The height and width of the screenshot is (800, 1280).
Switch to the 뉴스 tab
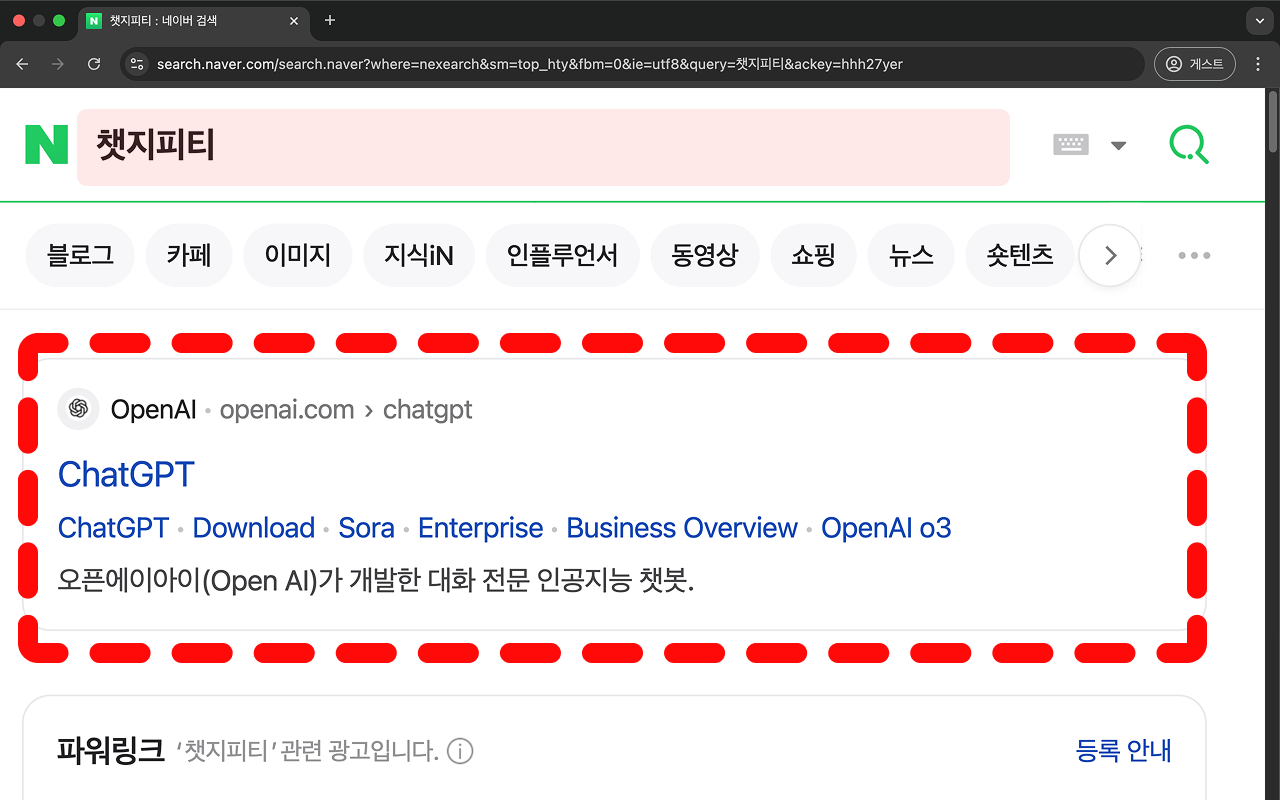pyautogui.click(x=911, y=256)
